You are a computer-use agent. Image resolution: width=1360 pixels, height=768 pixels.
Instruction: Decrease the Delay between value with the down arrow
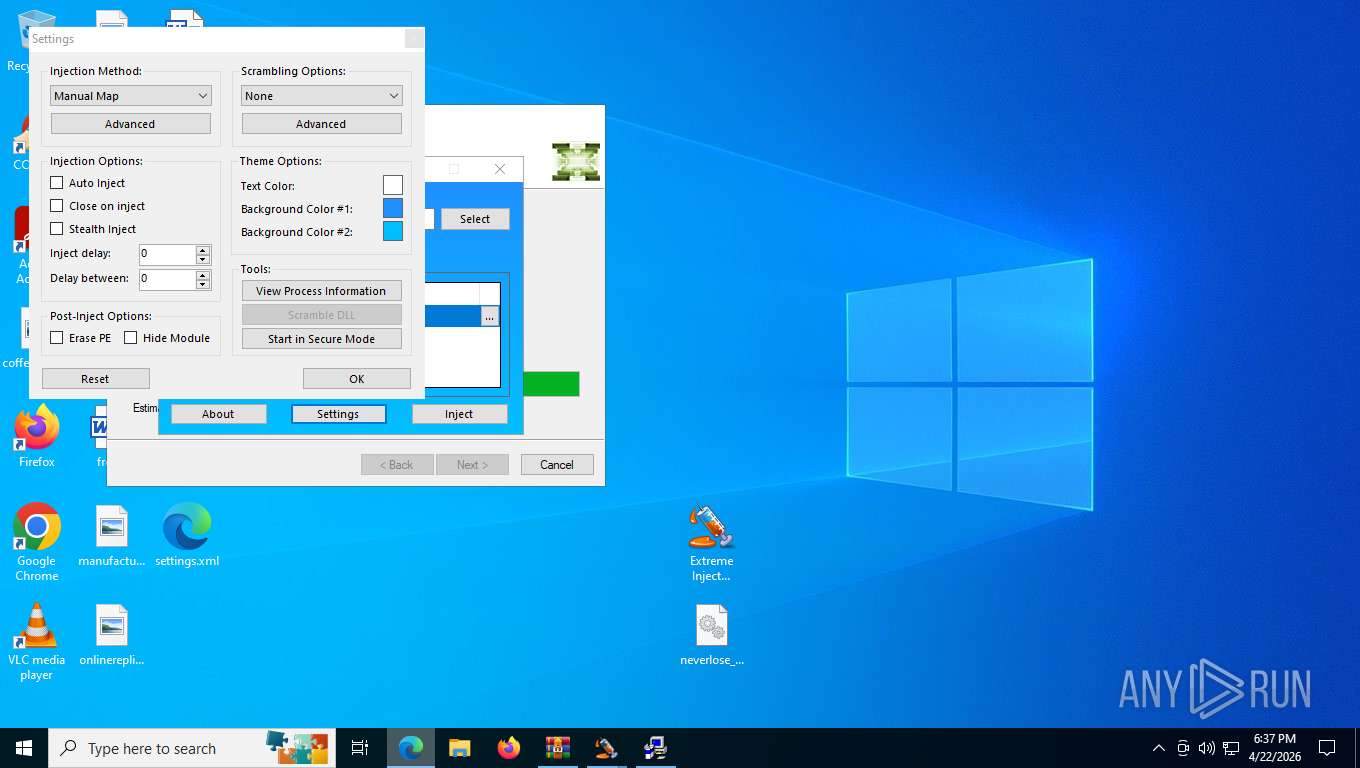203,285
